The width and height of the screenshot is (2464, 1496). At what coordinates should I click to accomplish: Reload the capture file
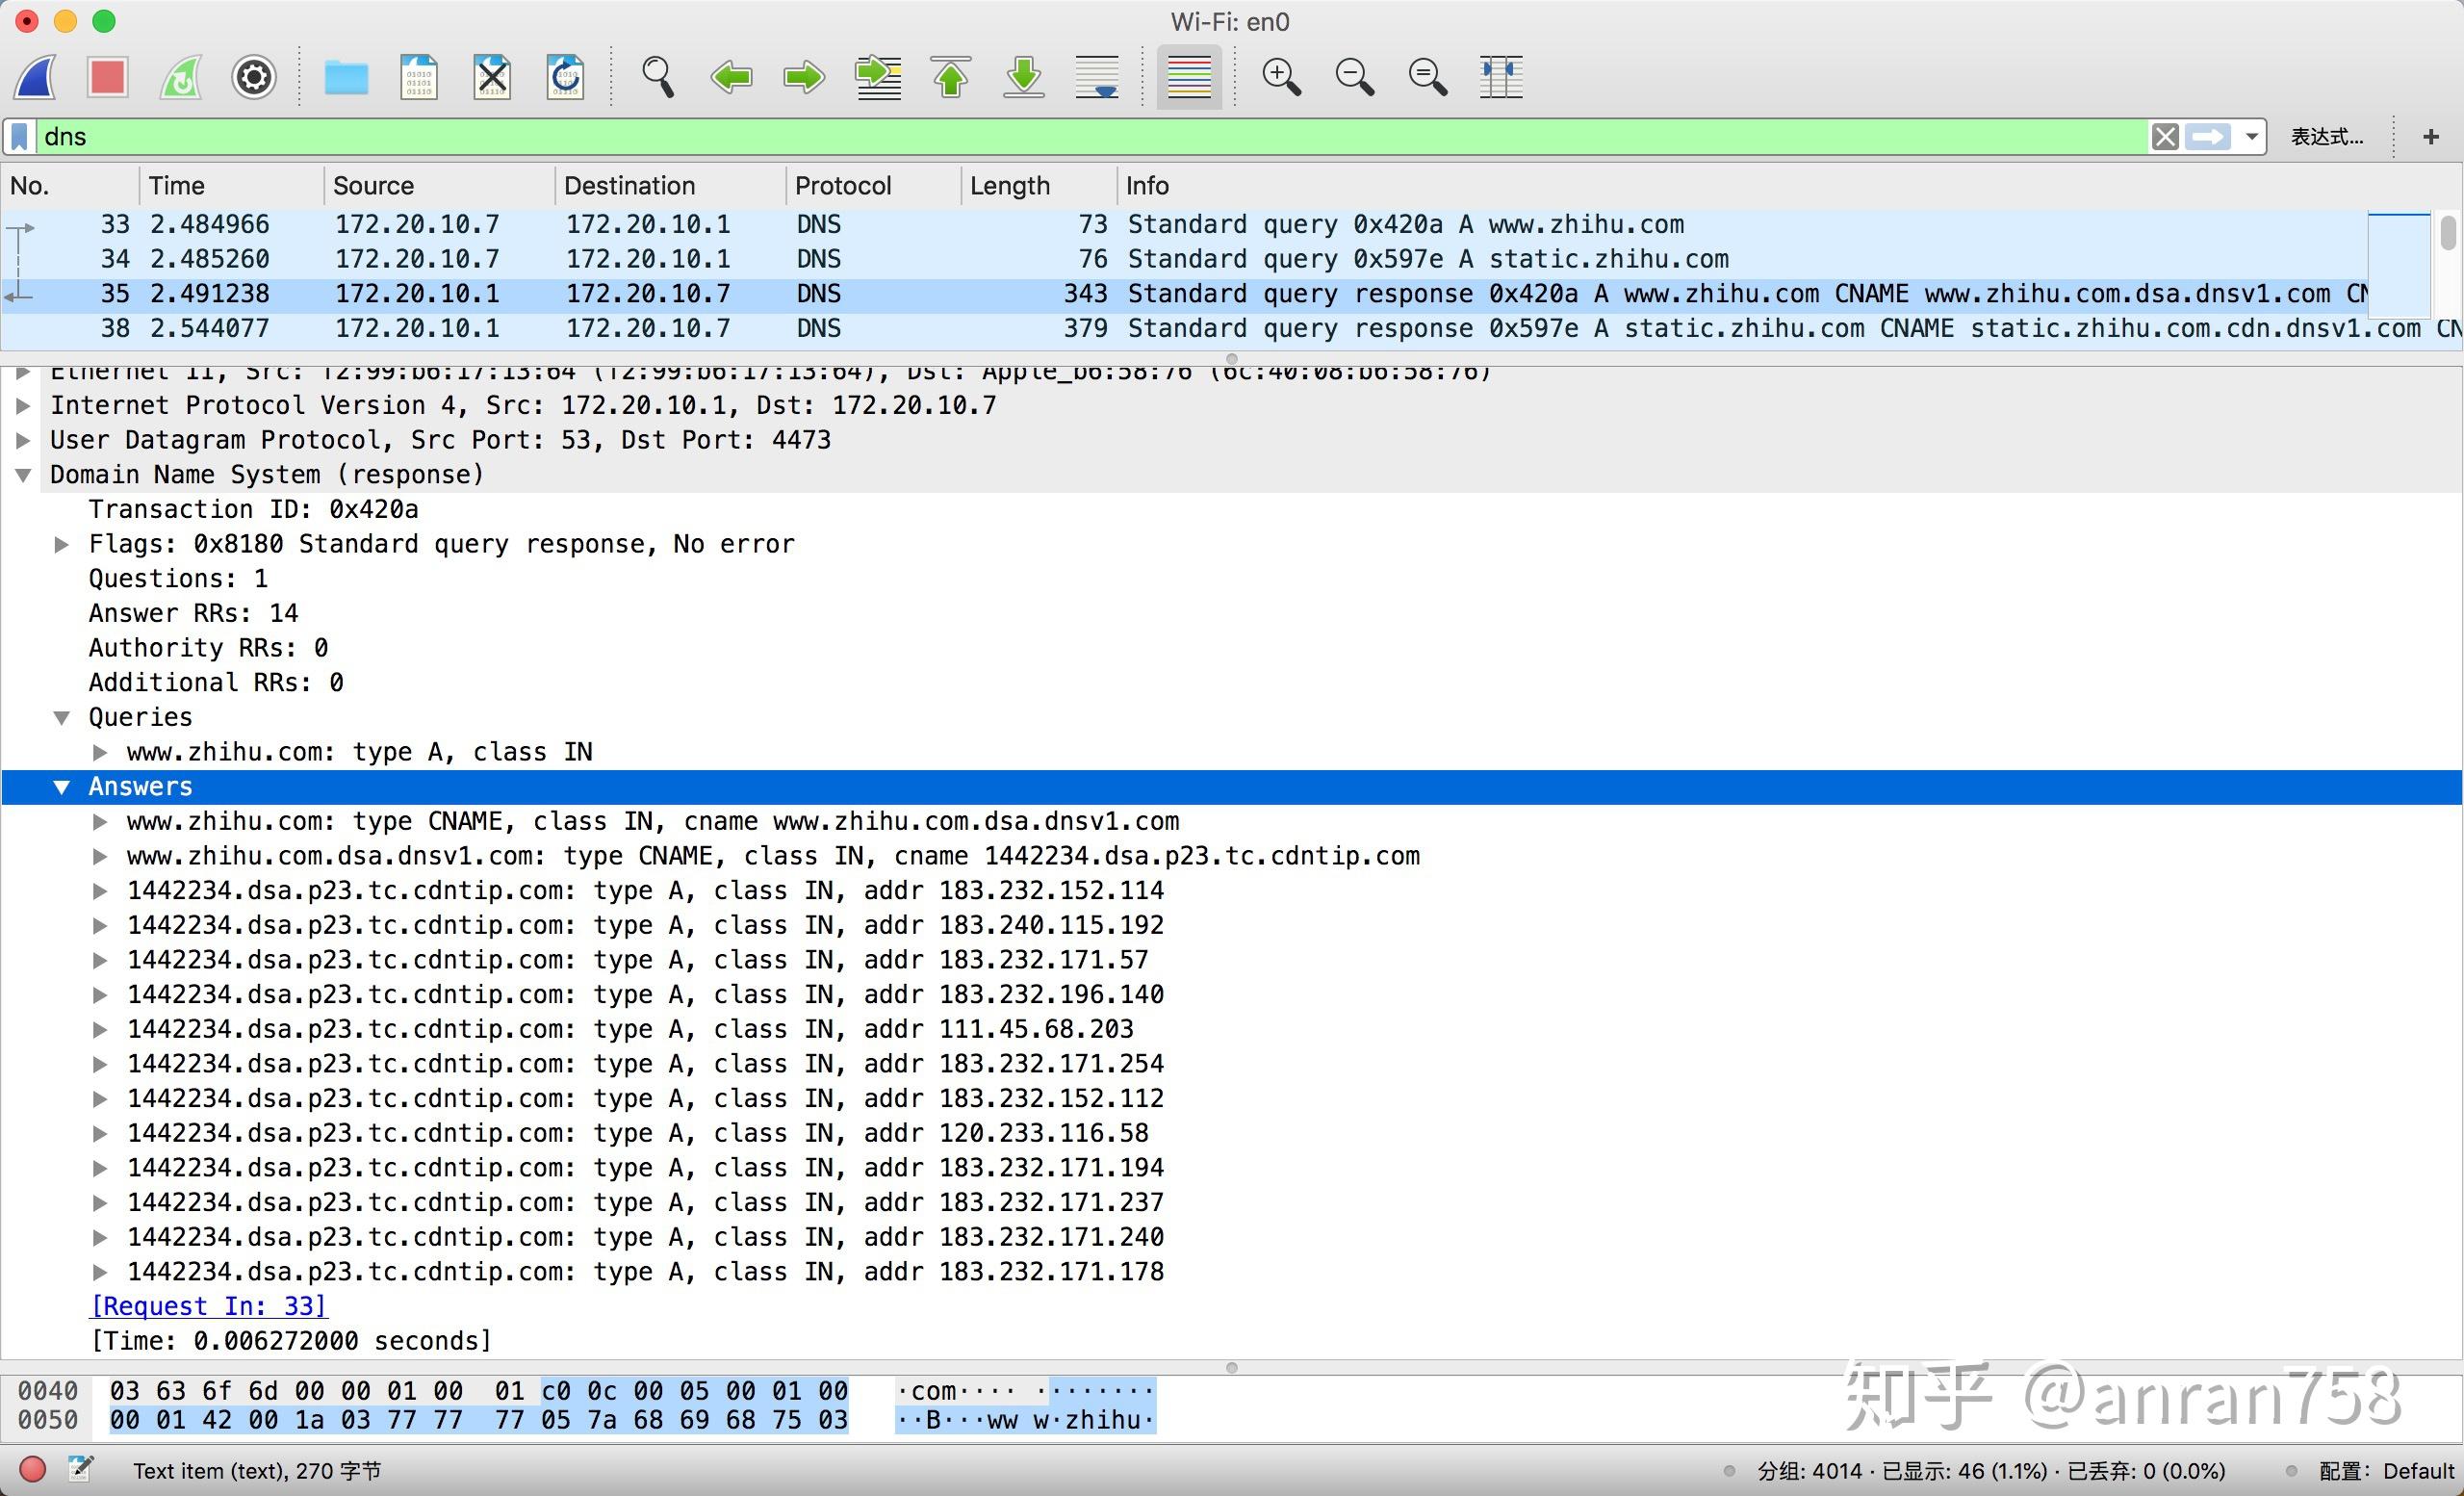565,77
